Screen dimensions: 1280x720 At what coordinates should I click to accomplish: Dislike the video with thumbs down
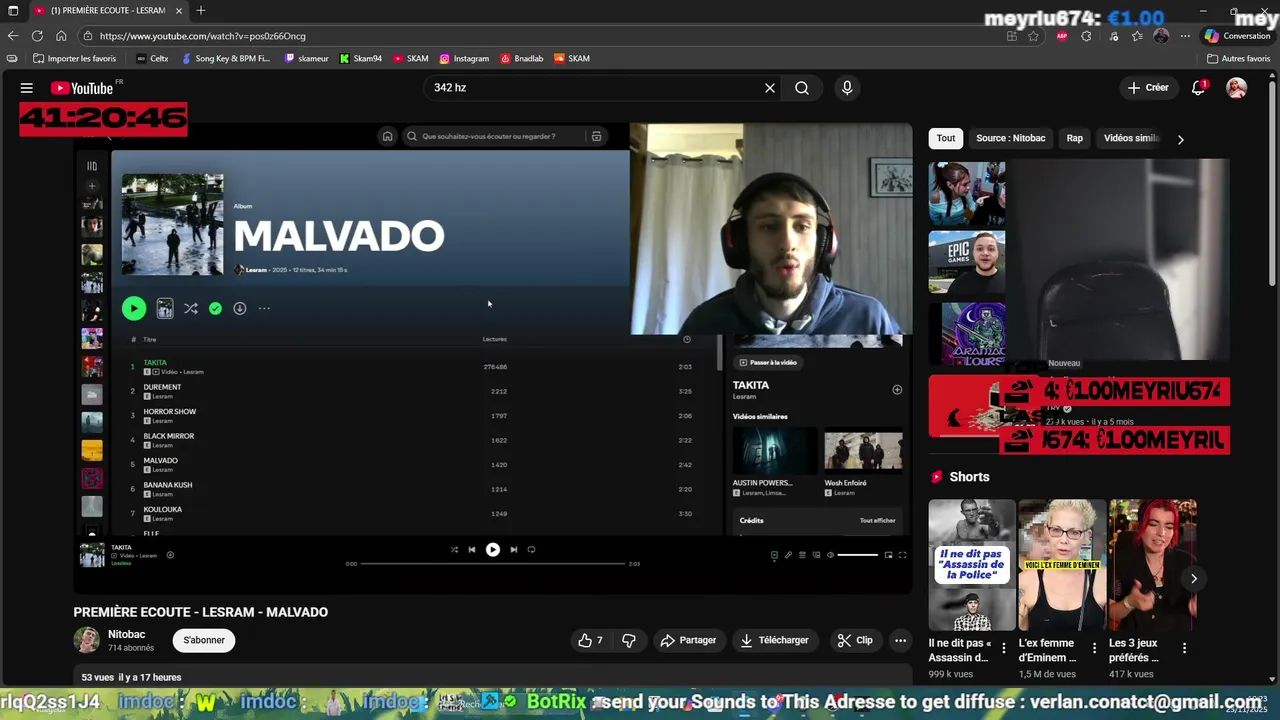[629, 640]
